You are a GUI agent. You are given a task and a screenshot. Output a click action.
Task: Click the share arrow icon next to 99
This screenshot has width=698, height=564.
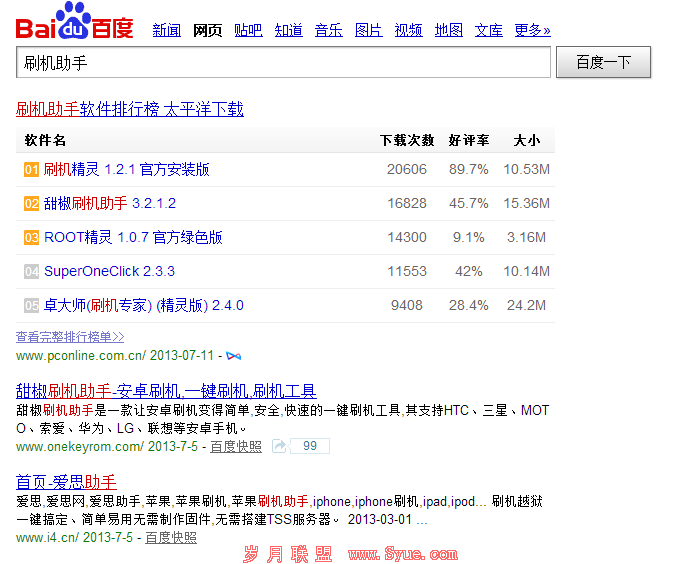click(279, 446)
